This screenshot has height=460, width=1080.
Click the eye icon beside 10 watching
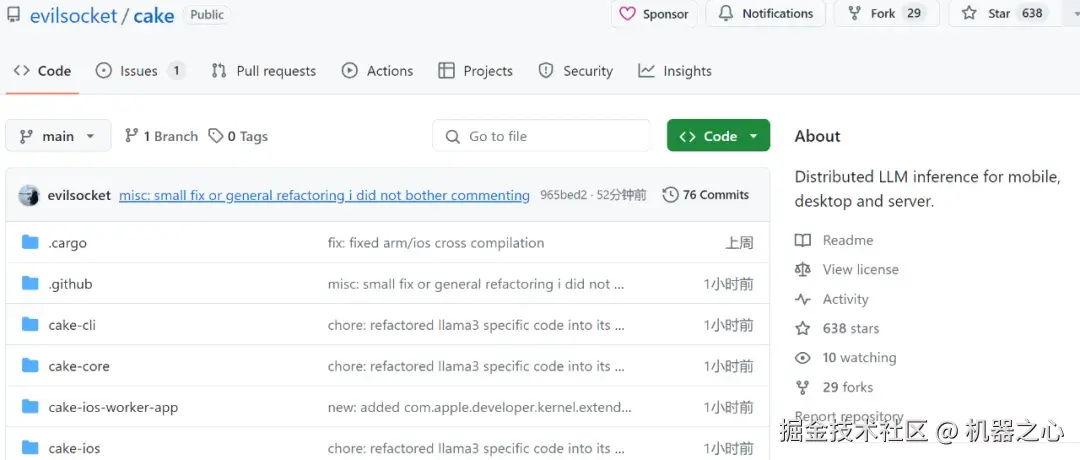pos(802,358)
